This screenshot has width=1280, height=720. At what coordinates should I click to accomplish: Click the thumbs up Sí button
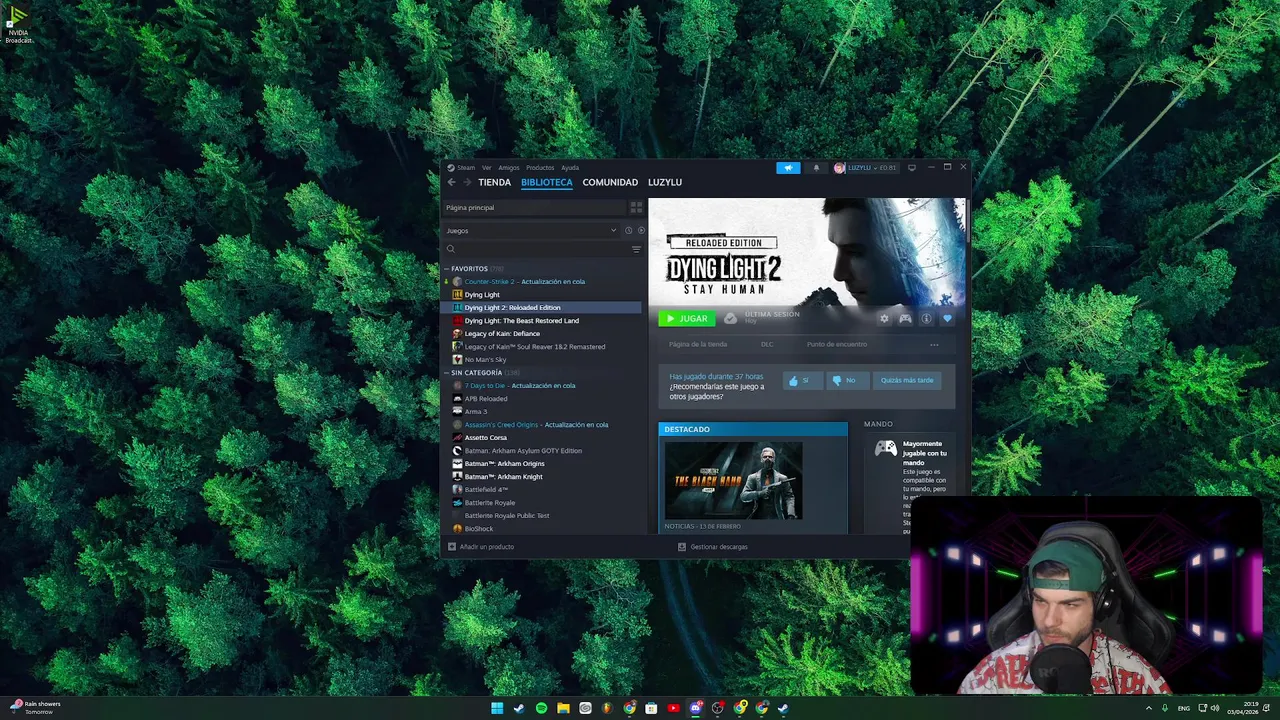pos(802,380)
